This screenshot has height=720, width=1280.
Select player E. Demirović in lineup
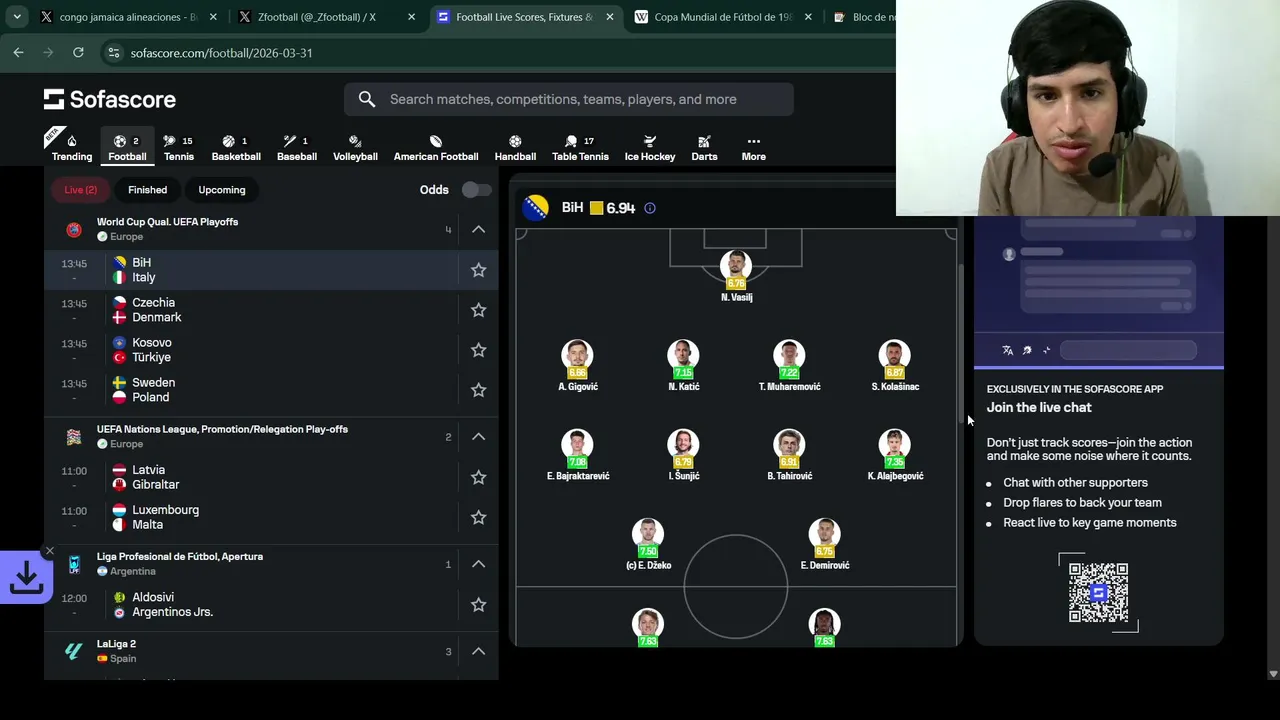pos(825,544)
